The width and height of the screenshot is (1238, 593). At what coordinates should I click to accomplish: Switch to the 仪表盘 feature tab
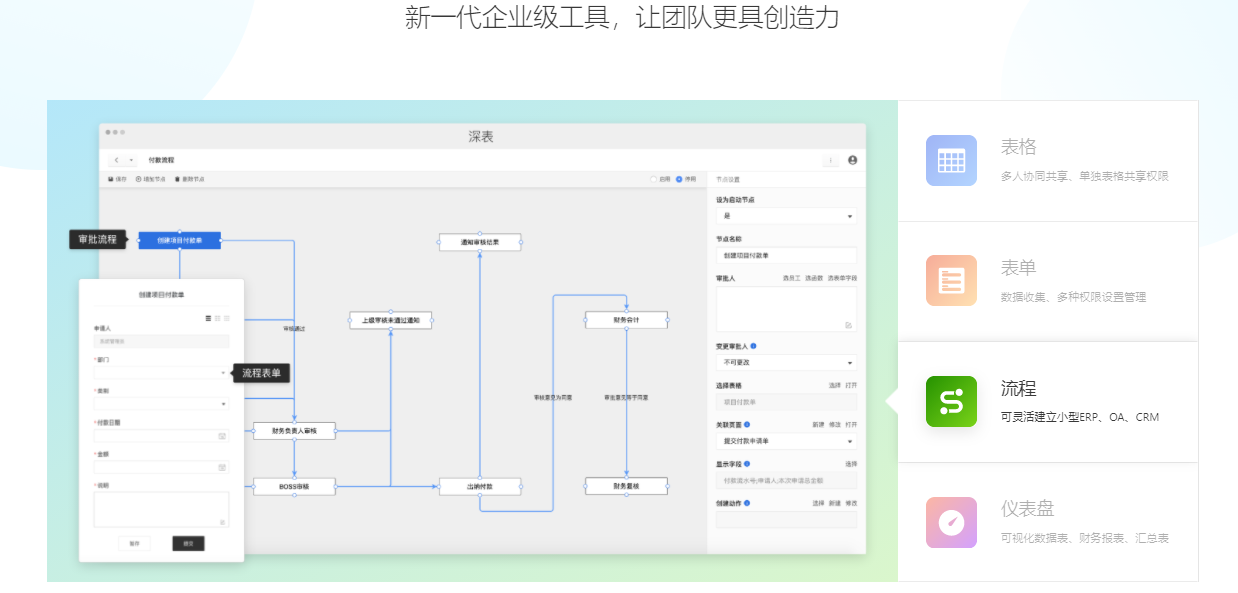[1048, 522]
